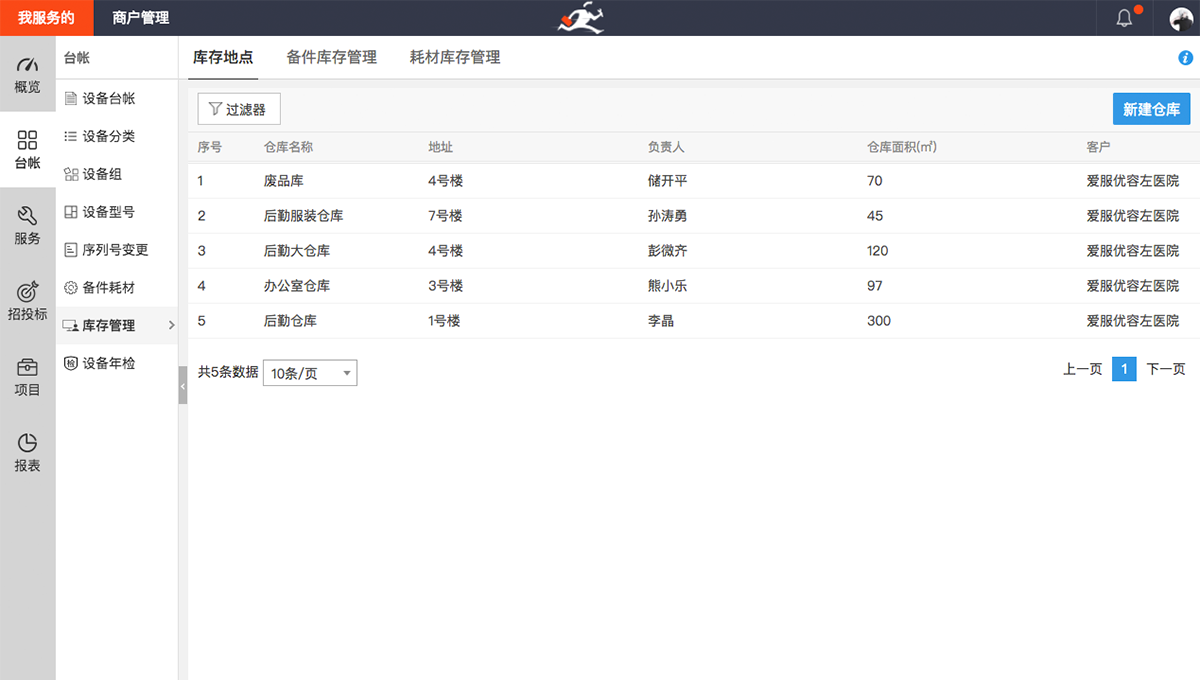Click the blue info icon
Image resolution: width=1200 pixels, height=680 pixels.
1186,58
